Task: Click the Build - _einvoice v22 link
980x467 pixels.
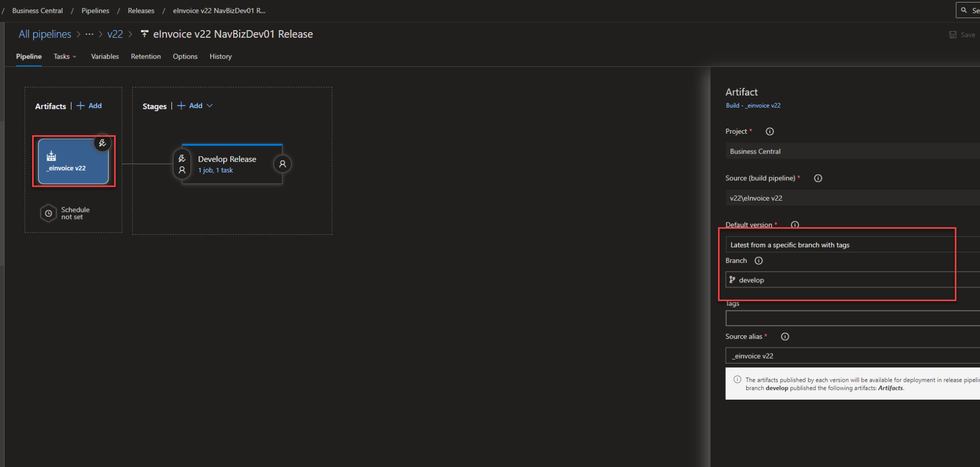Action: click(752, 106)
